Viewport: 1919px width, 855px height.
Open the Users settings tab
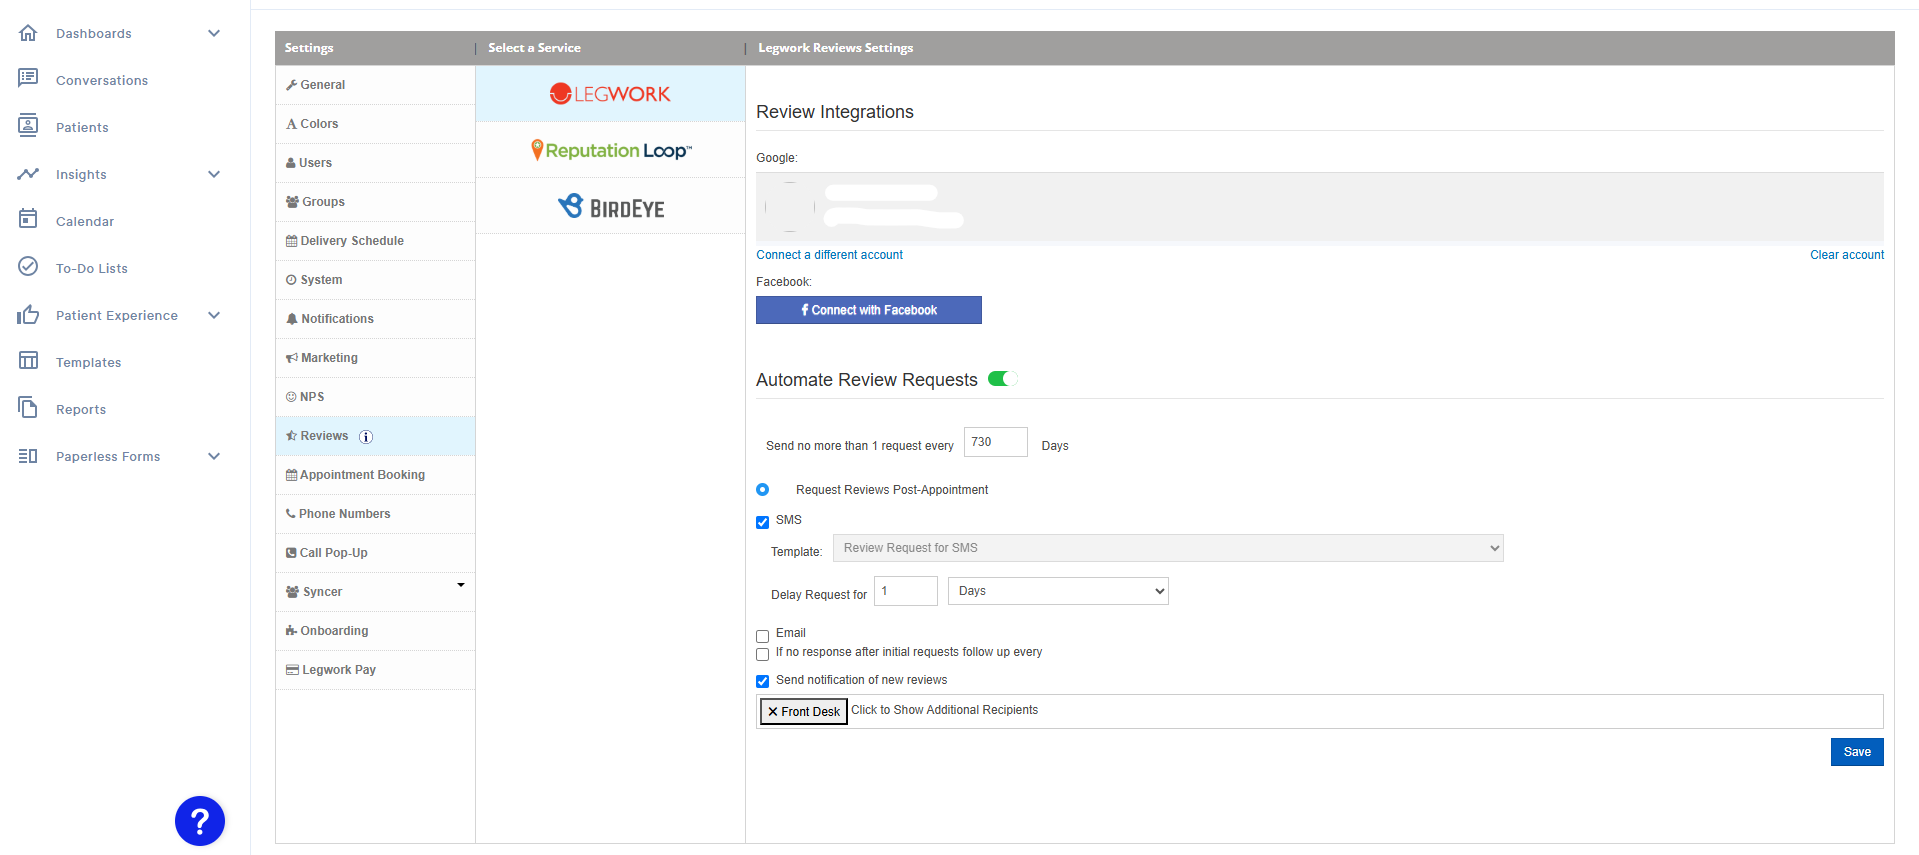[x=375, y=163]
